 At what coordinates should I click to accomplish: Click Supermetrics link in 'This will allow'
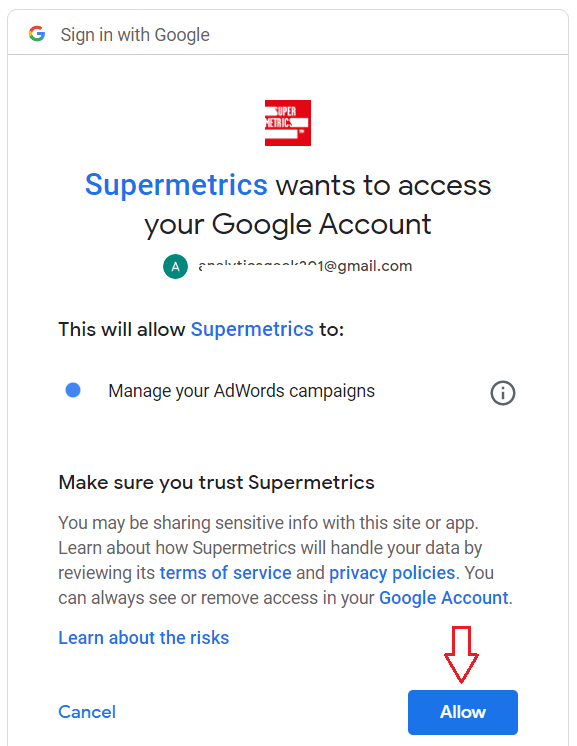click(252, 329)
